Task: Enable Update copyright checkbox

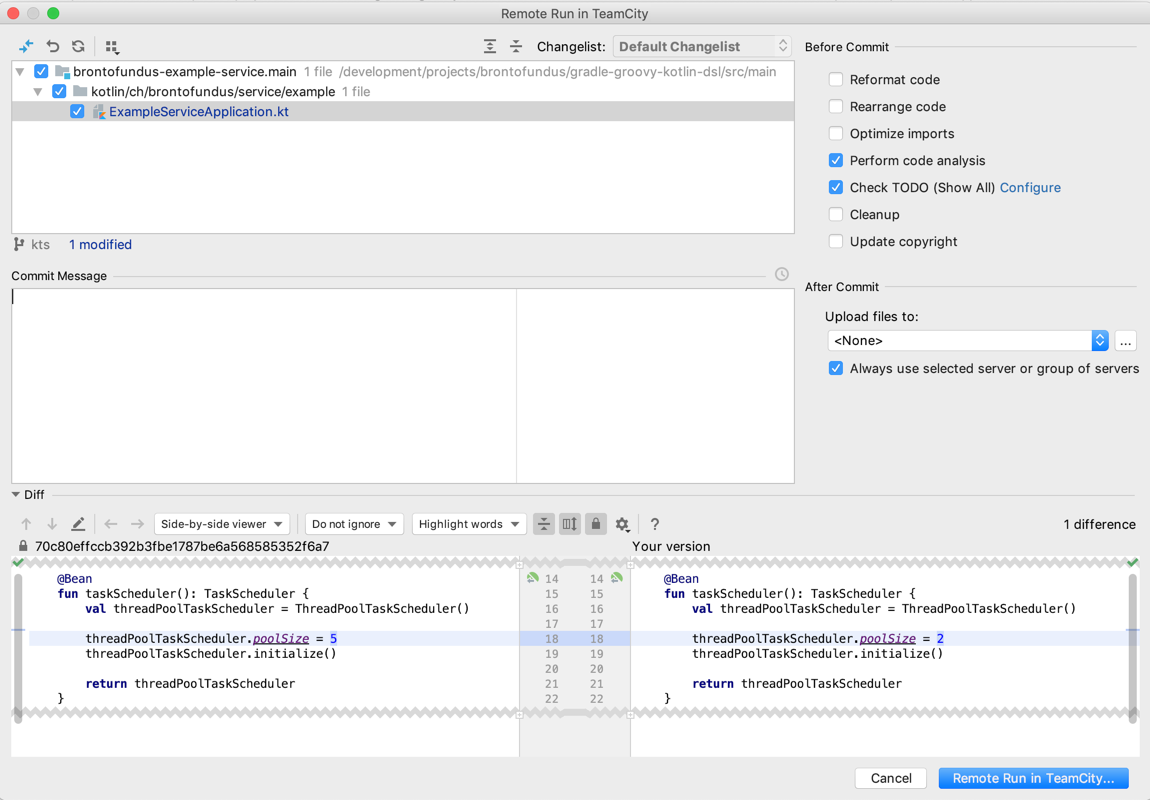Action: pyautogui.click(x=835, y=242)
